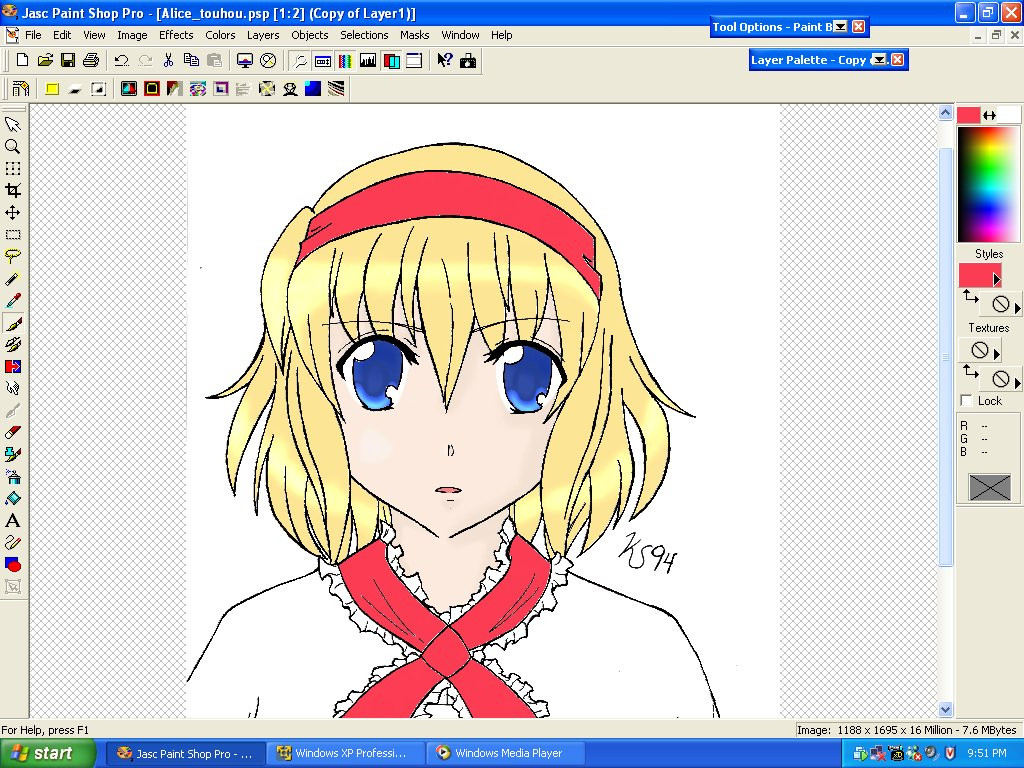Roll up the Tool Options palette
The image size is (1024, 768).
point(841,27)
